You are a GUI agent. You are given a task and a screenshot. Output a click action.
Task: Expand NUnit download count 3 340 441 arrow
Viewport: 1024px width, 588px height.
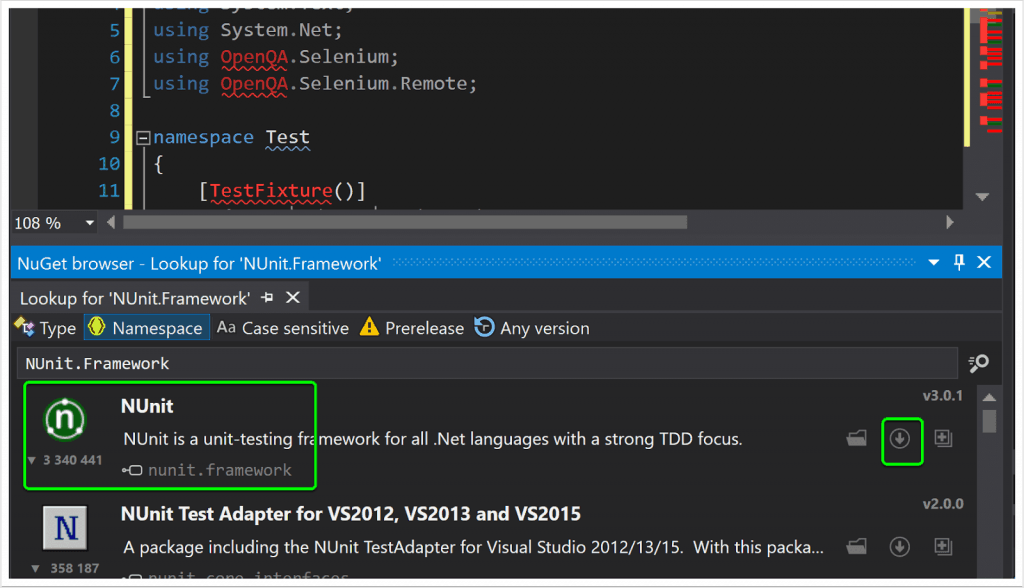(31, 461)
